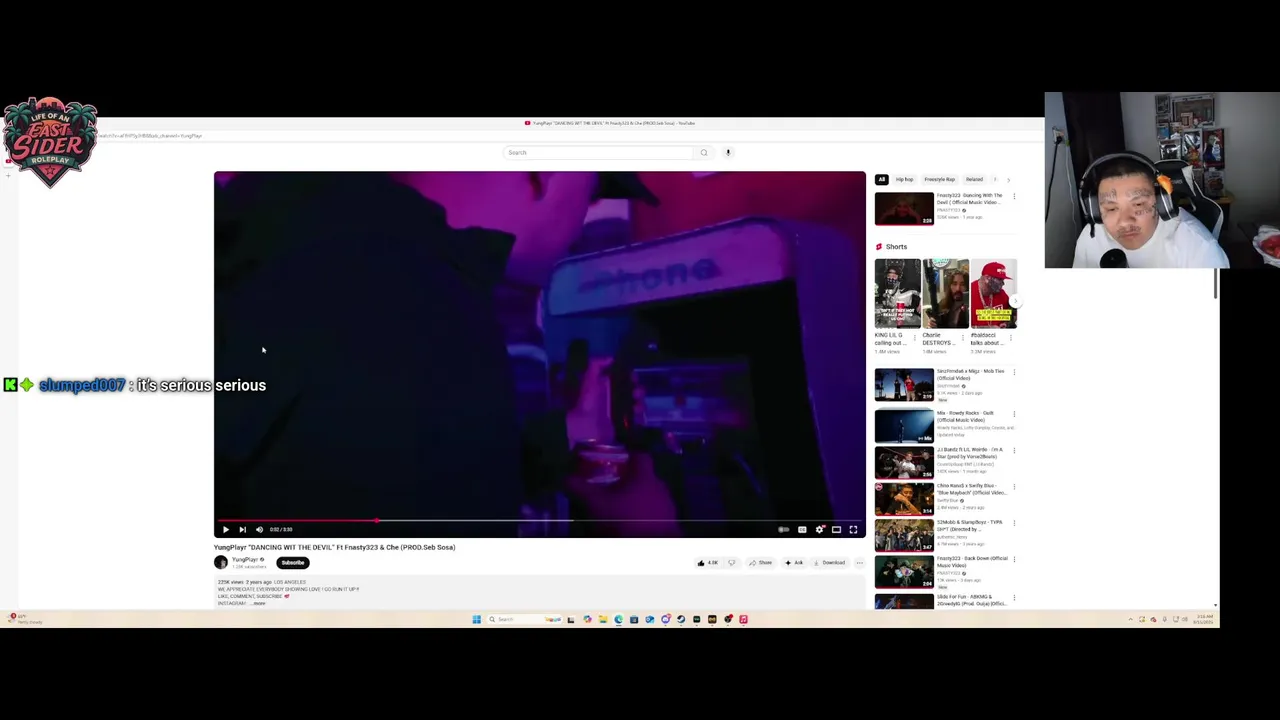Open more actions ellipsis below video
The image size is (1280, 720).
(x=859, y=562)
